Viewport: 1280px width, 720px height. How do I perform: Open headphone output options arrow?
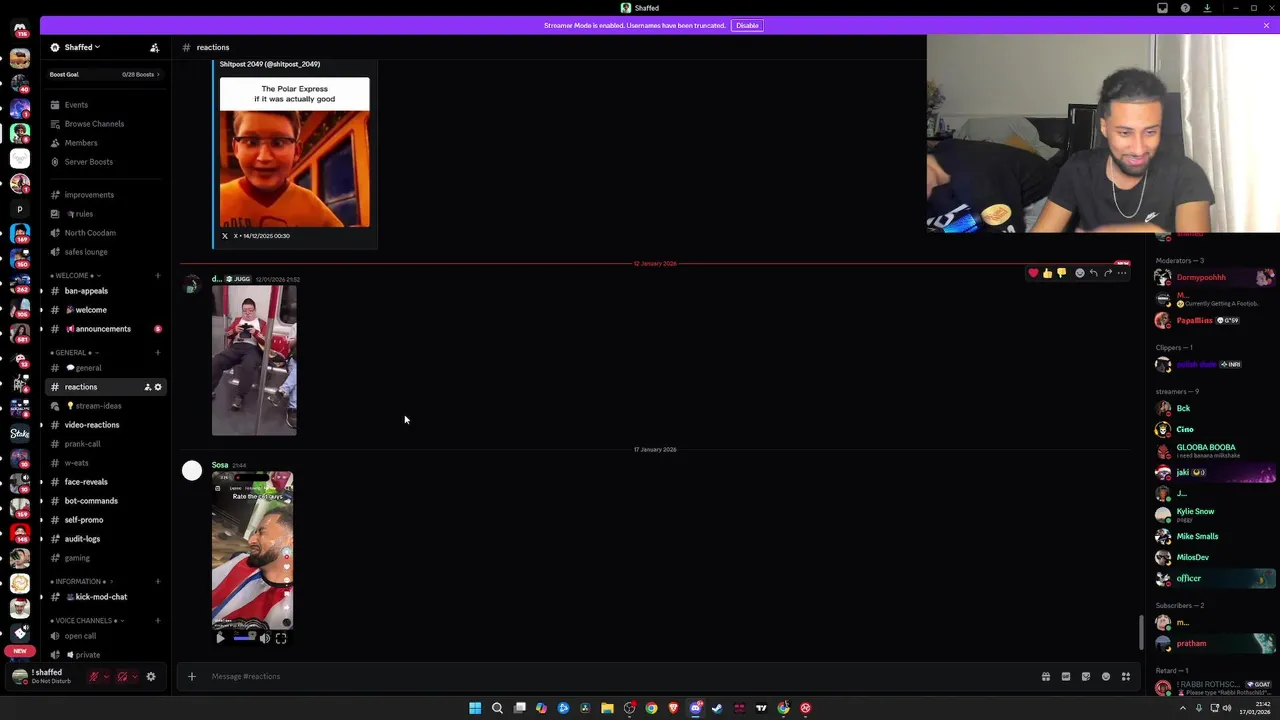(x=134, y=677)
